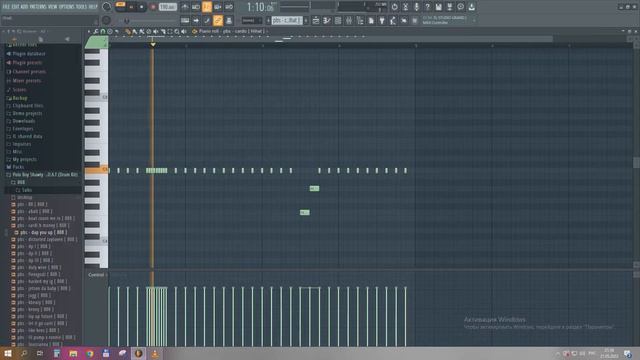Select the Slice tool in piano roll

pyautogui.click(x=162, y=31)
